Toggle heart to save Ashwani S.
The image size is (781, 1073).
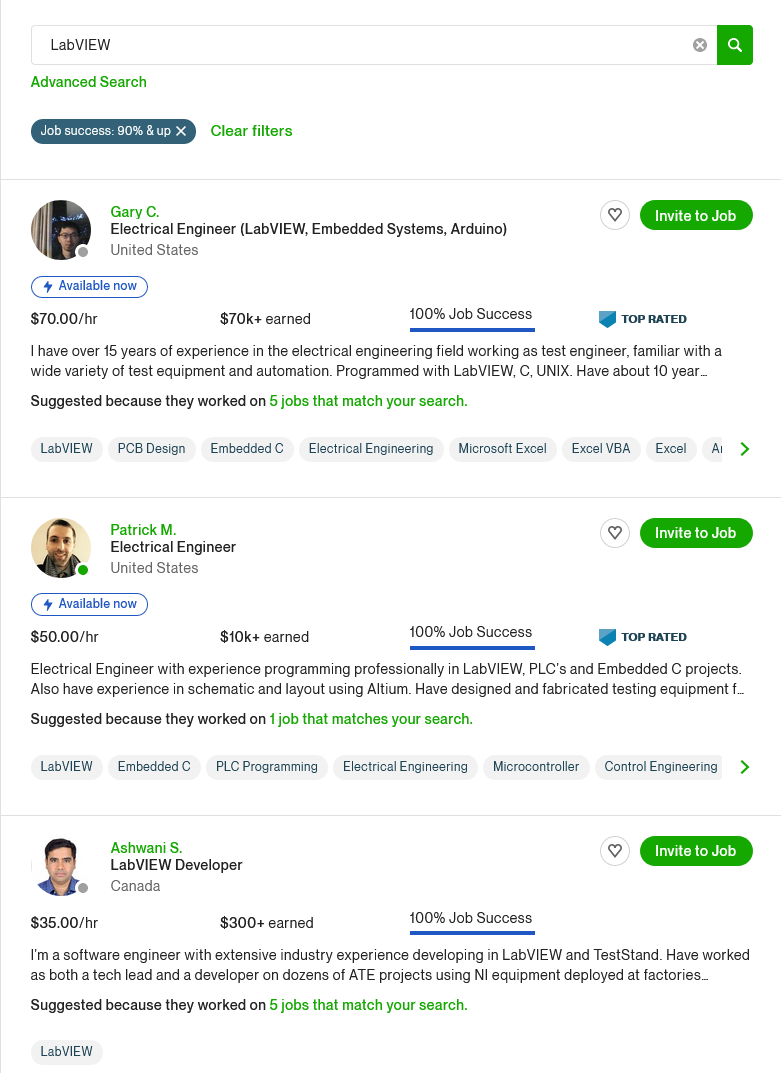point(615,851)
